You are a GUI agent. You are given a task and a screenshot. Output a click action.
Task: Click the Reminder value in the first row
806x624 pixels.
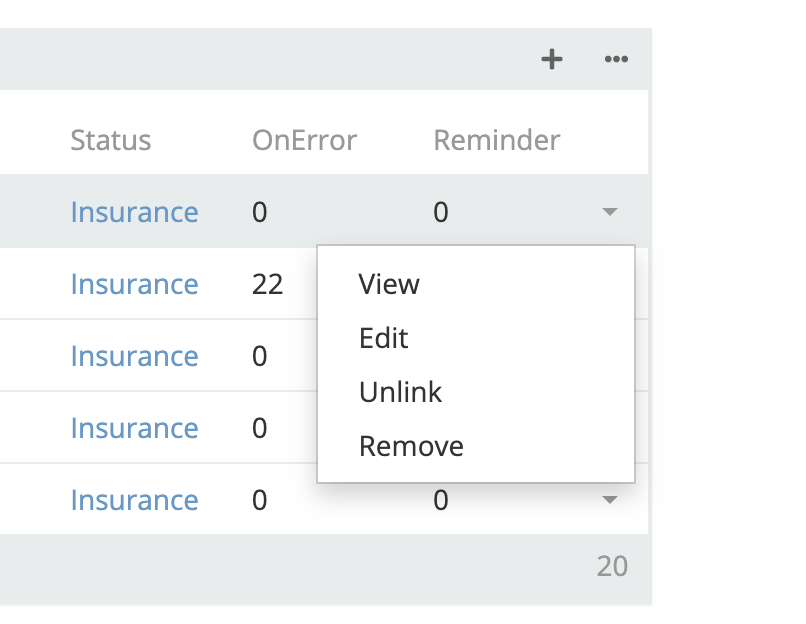[441, 212]
